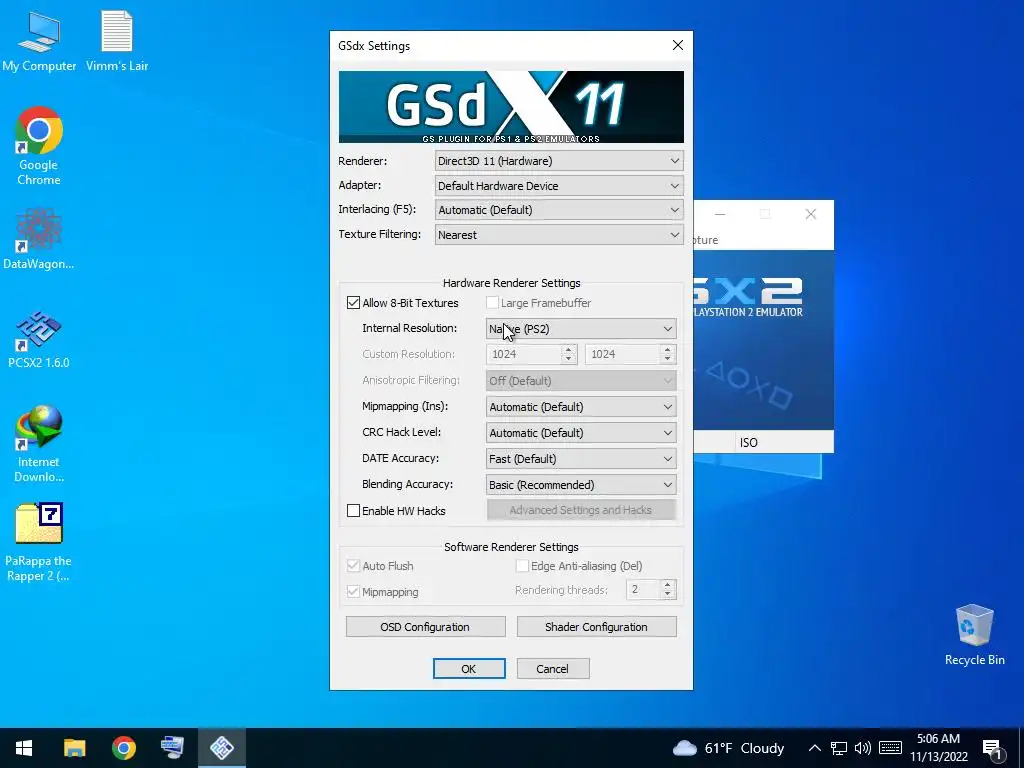Viewport: 1024px width, 768px height.
Task: Click Advanced Settings and Hacks button
Action: (x=581, y=510)
